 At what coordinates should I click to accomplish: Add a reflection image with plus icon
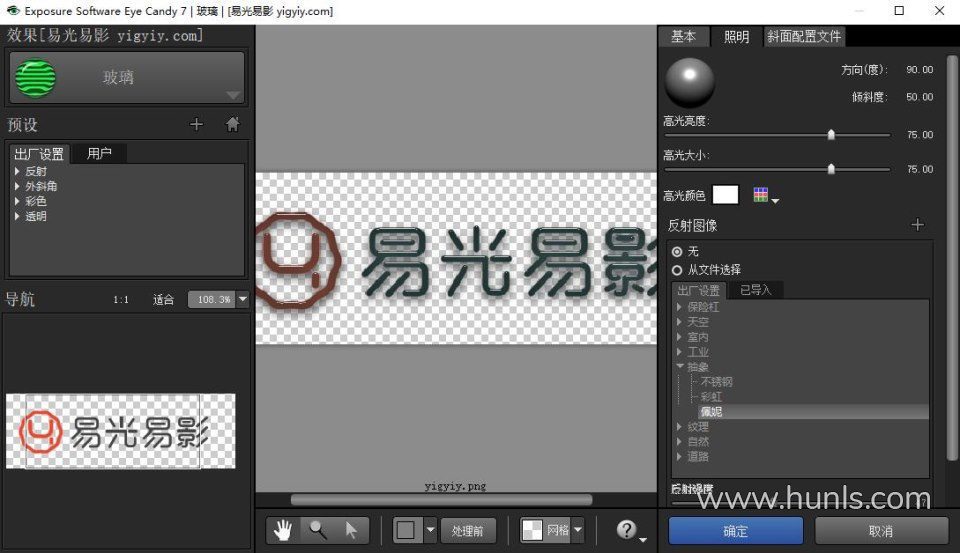tap(917, 225)
